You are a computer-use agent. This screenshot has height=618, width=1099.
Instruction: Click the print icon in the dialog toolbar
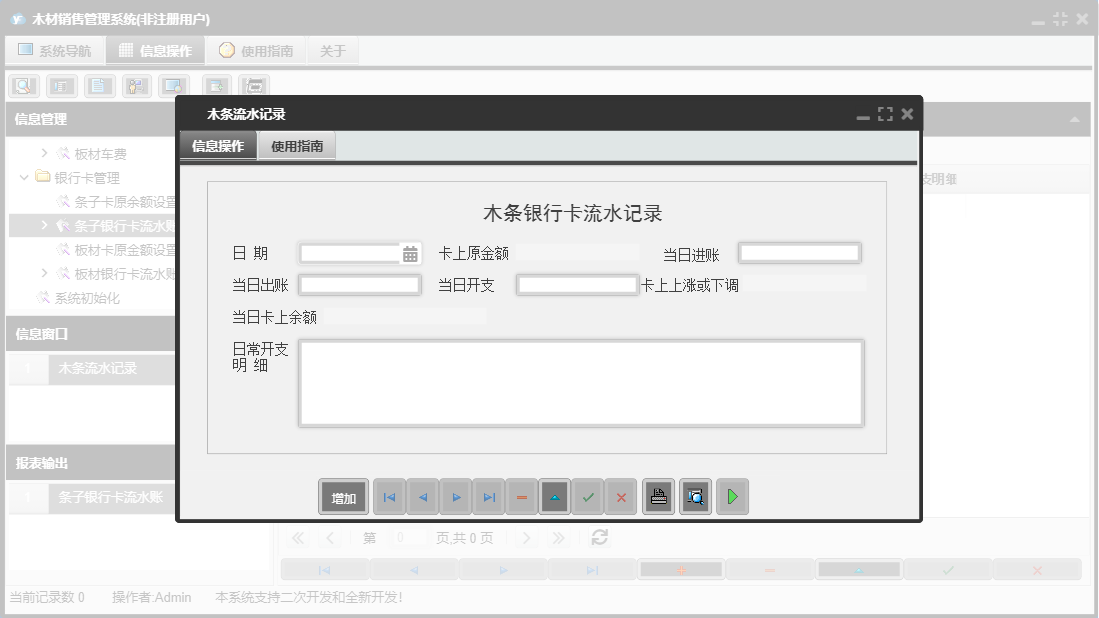pos(658,496)
